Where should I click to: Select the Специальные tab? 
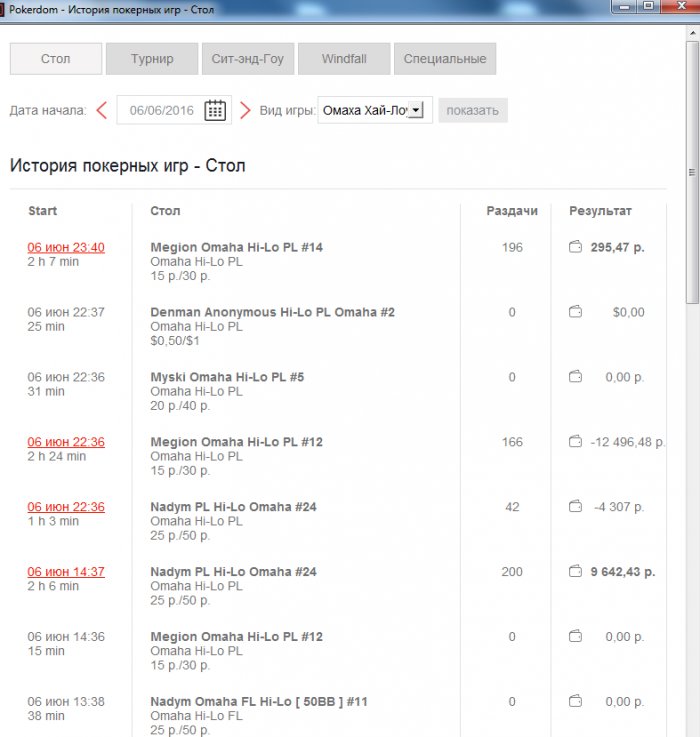pos(445,59)
